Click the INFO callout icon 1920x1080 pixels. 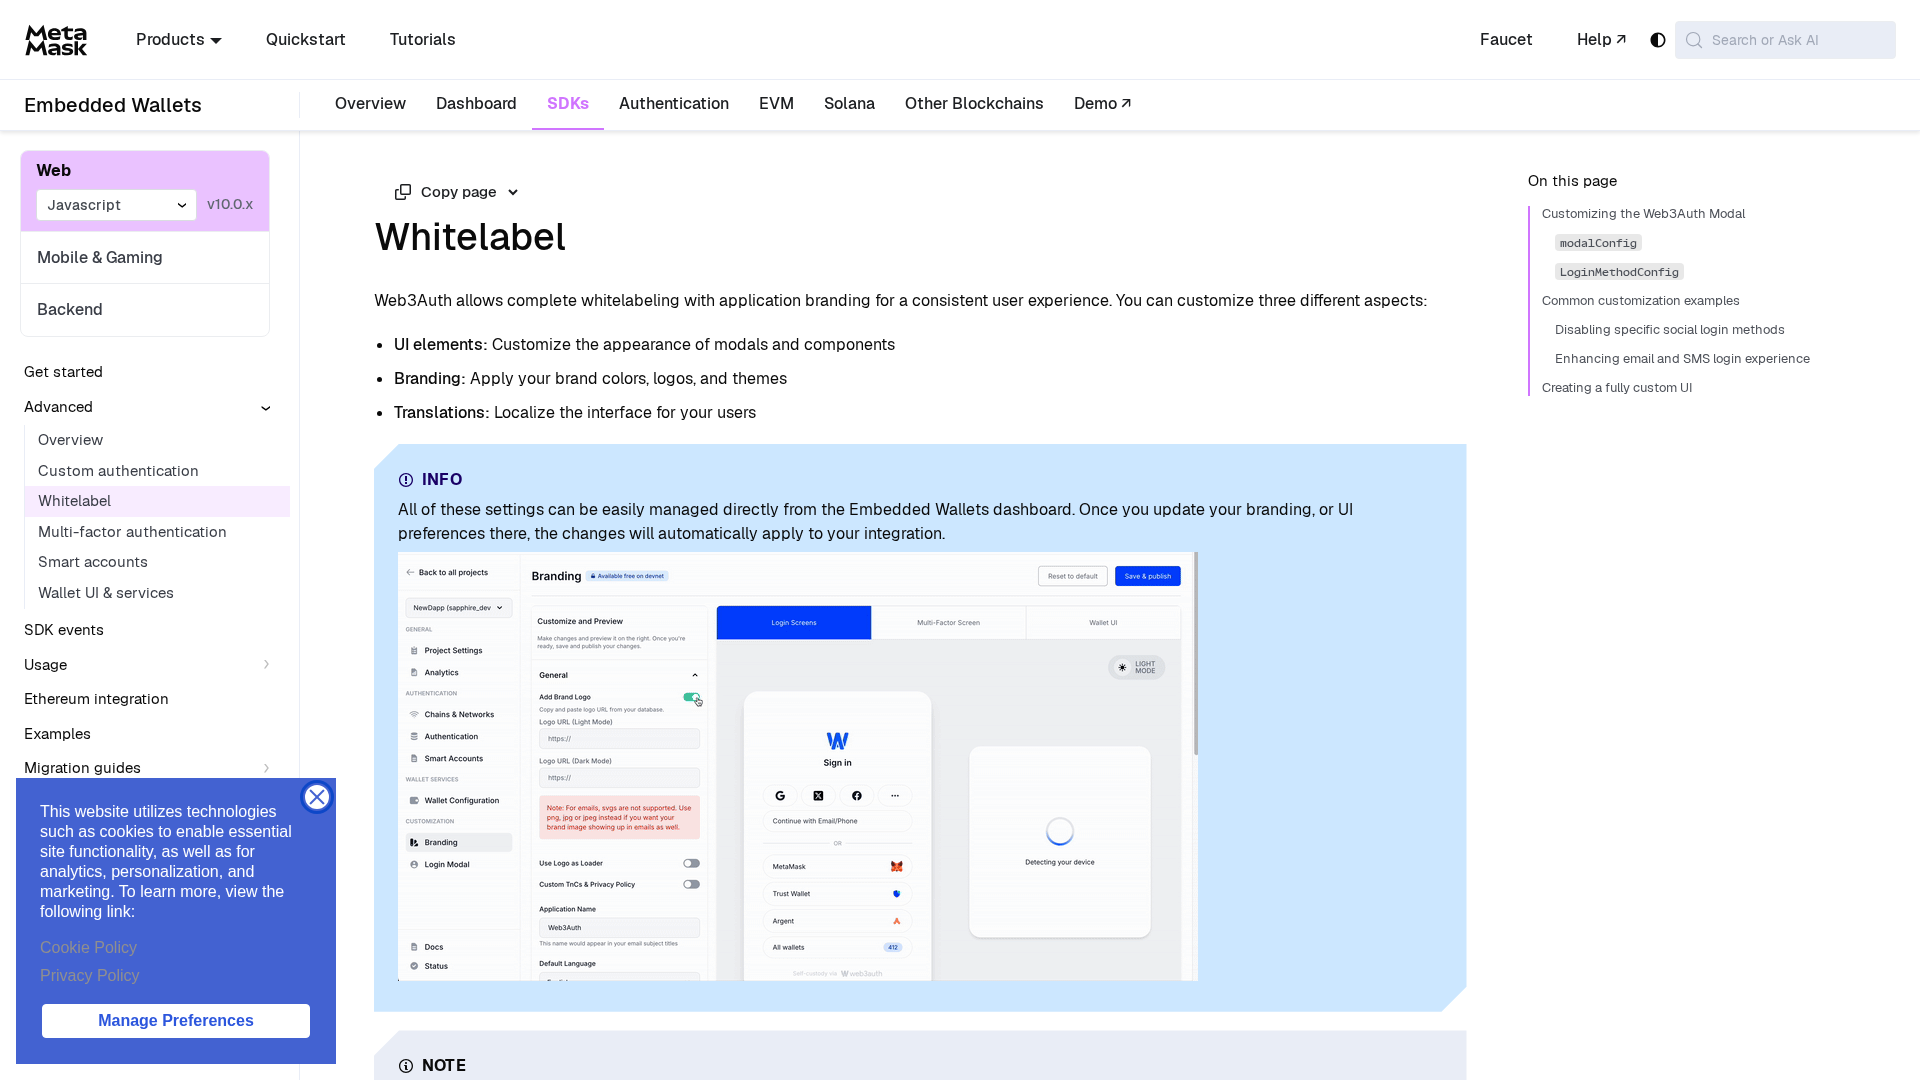(x=406, y=480)
